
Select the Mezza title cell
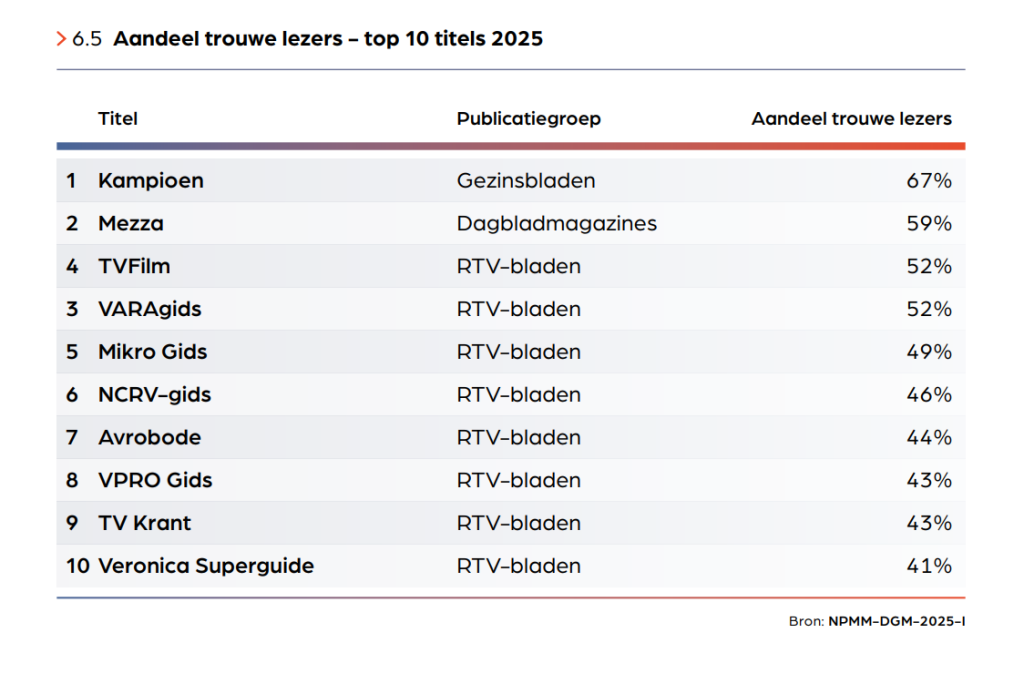tap(131, 224)
